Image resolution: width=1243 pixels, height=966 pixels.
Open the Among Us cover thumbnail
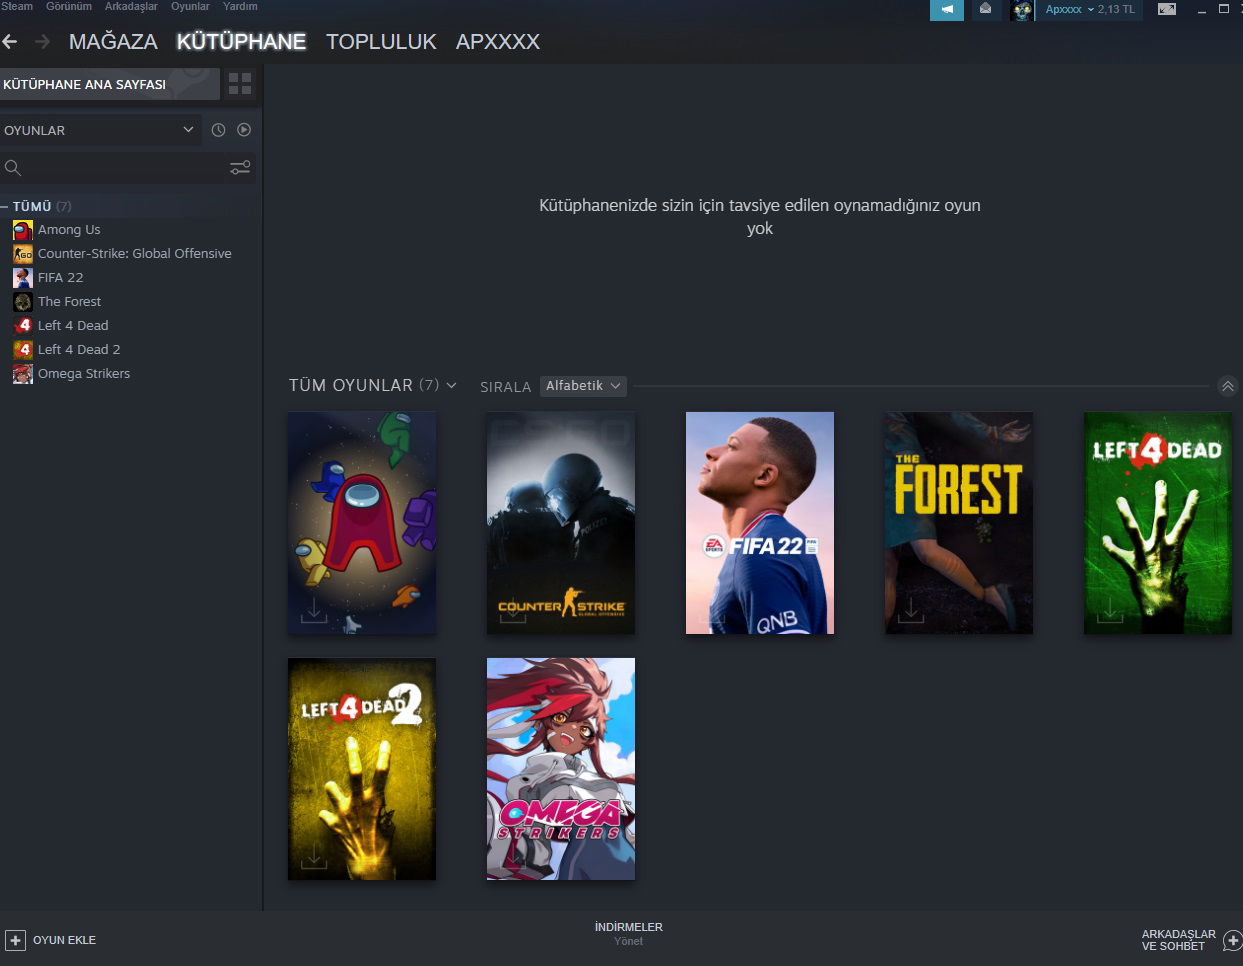(362, 523)
